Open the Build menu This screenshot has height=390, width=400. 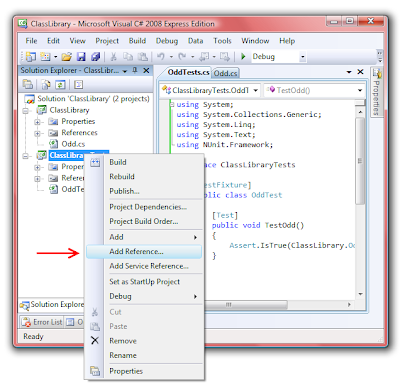pyautogui.click(x=137, y=41)
